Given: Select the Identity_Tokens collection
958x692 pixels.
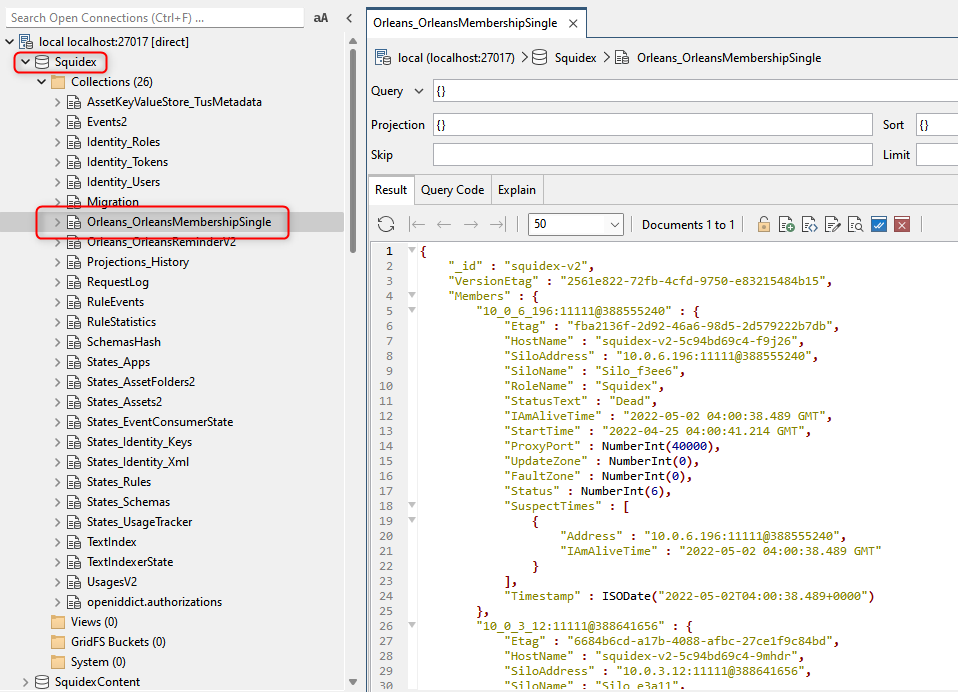Looking at the screenshot, I should coord(127,162).
